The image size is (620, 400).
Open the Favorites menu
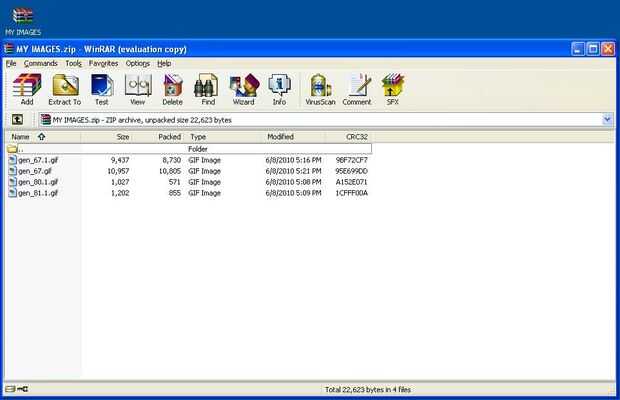(x=103, y=63)
